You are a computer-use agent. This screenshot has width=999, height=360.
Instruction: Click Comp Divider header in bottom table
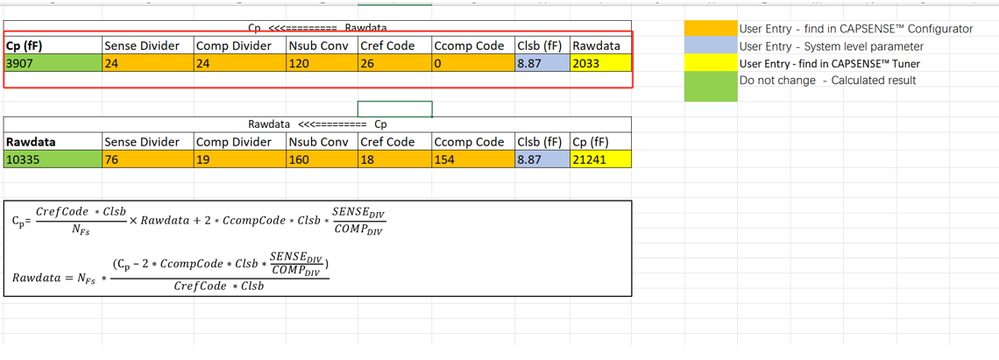coord(240,141)
